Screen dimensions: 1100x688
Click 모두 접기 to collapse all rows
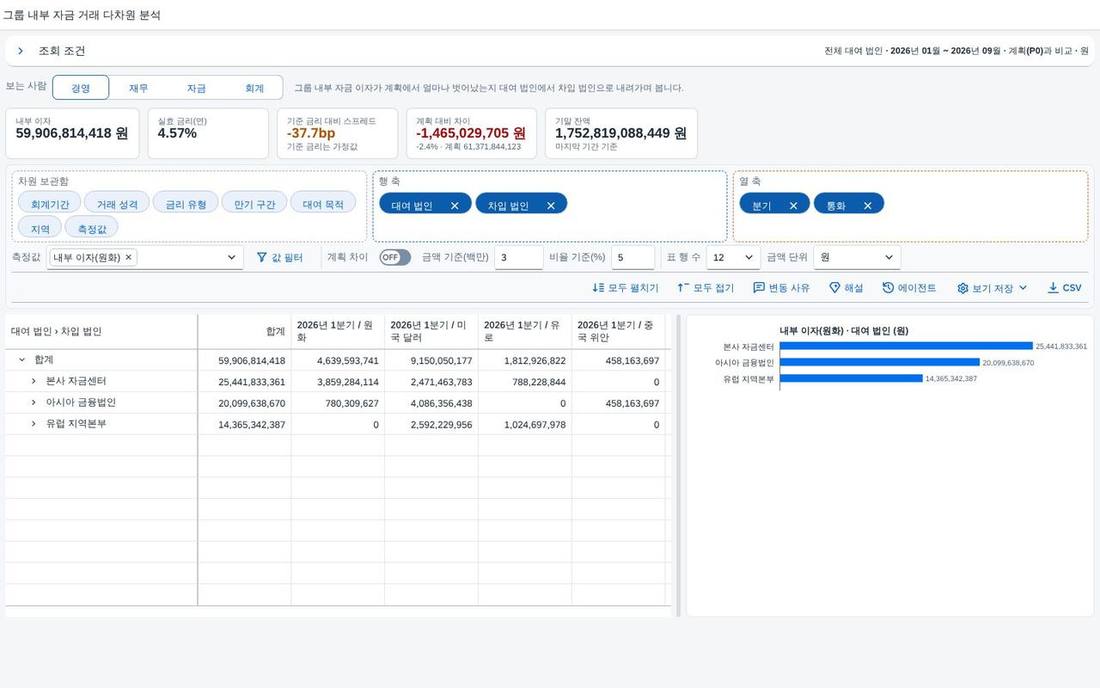tap(705, 288)
